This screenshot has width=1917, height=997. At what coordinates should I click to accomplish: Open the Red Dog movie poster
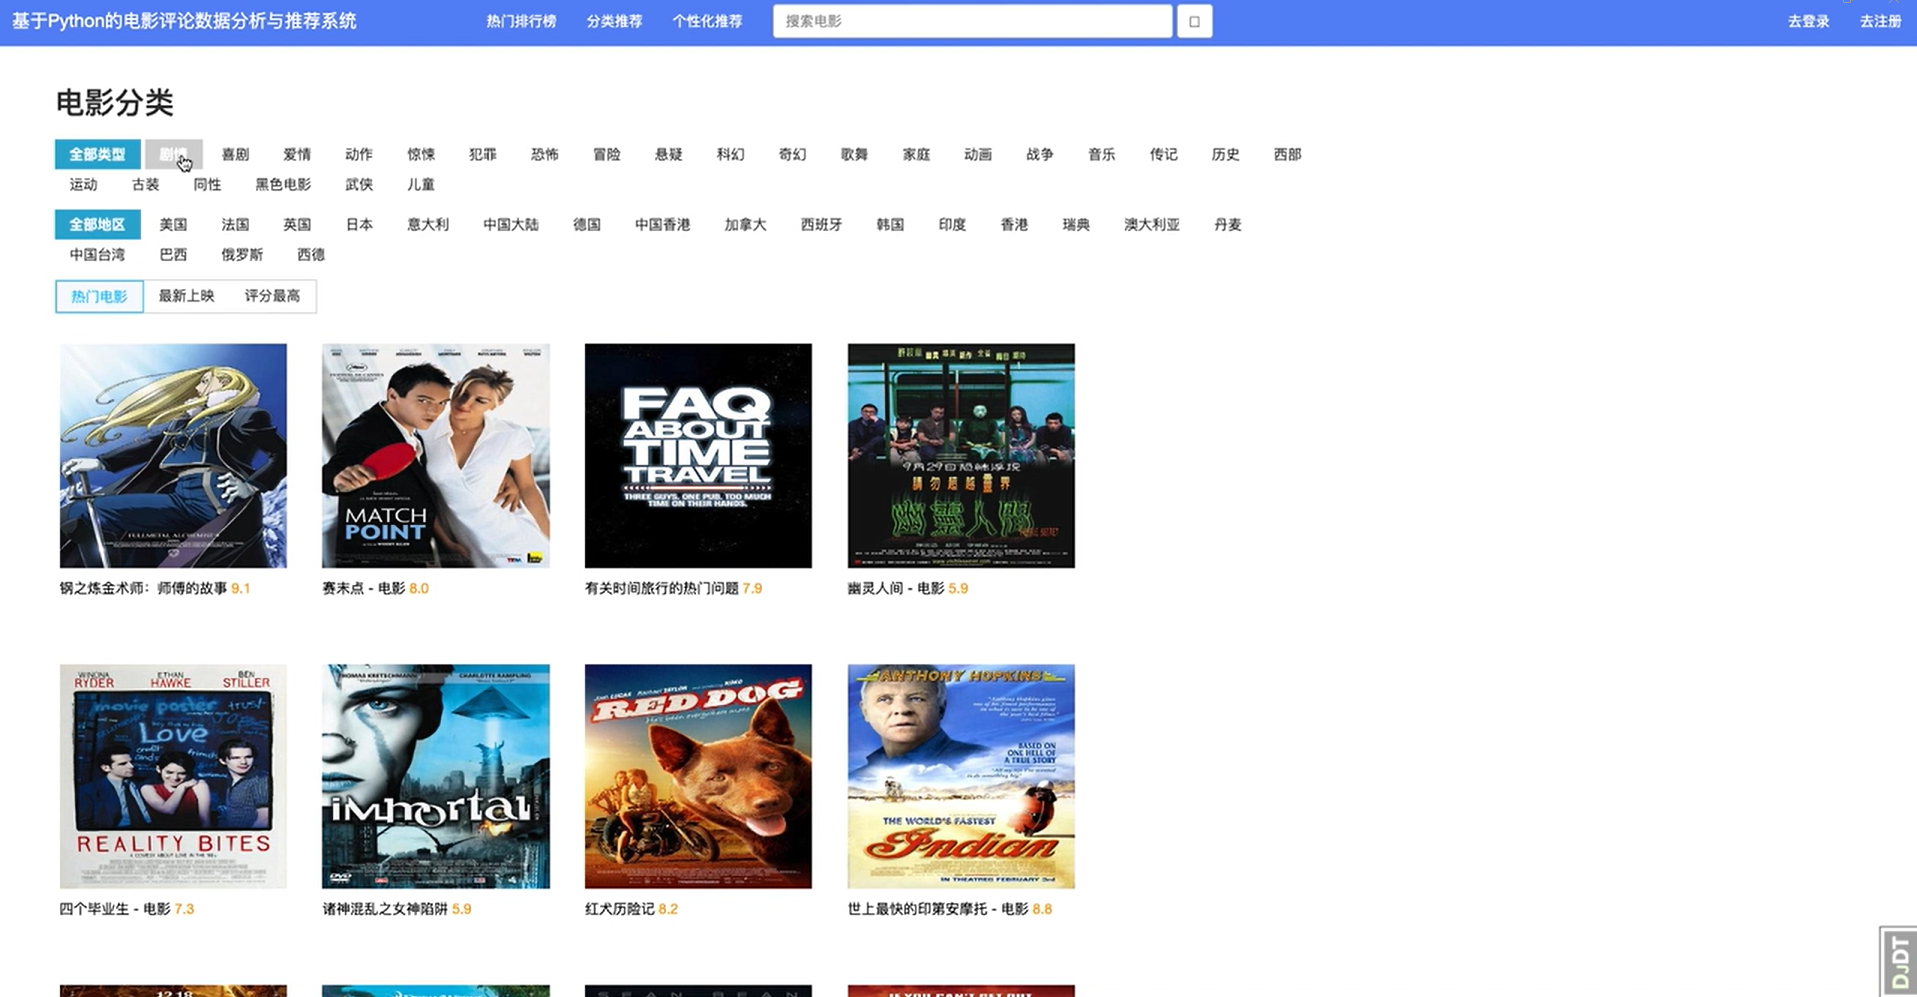[698, 776]
